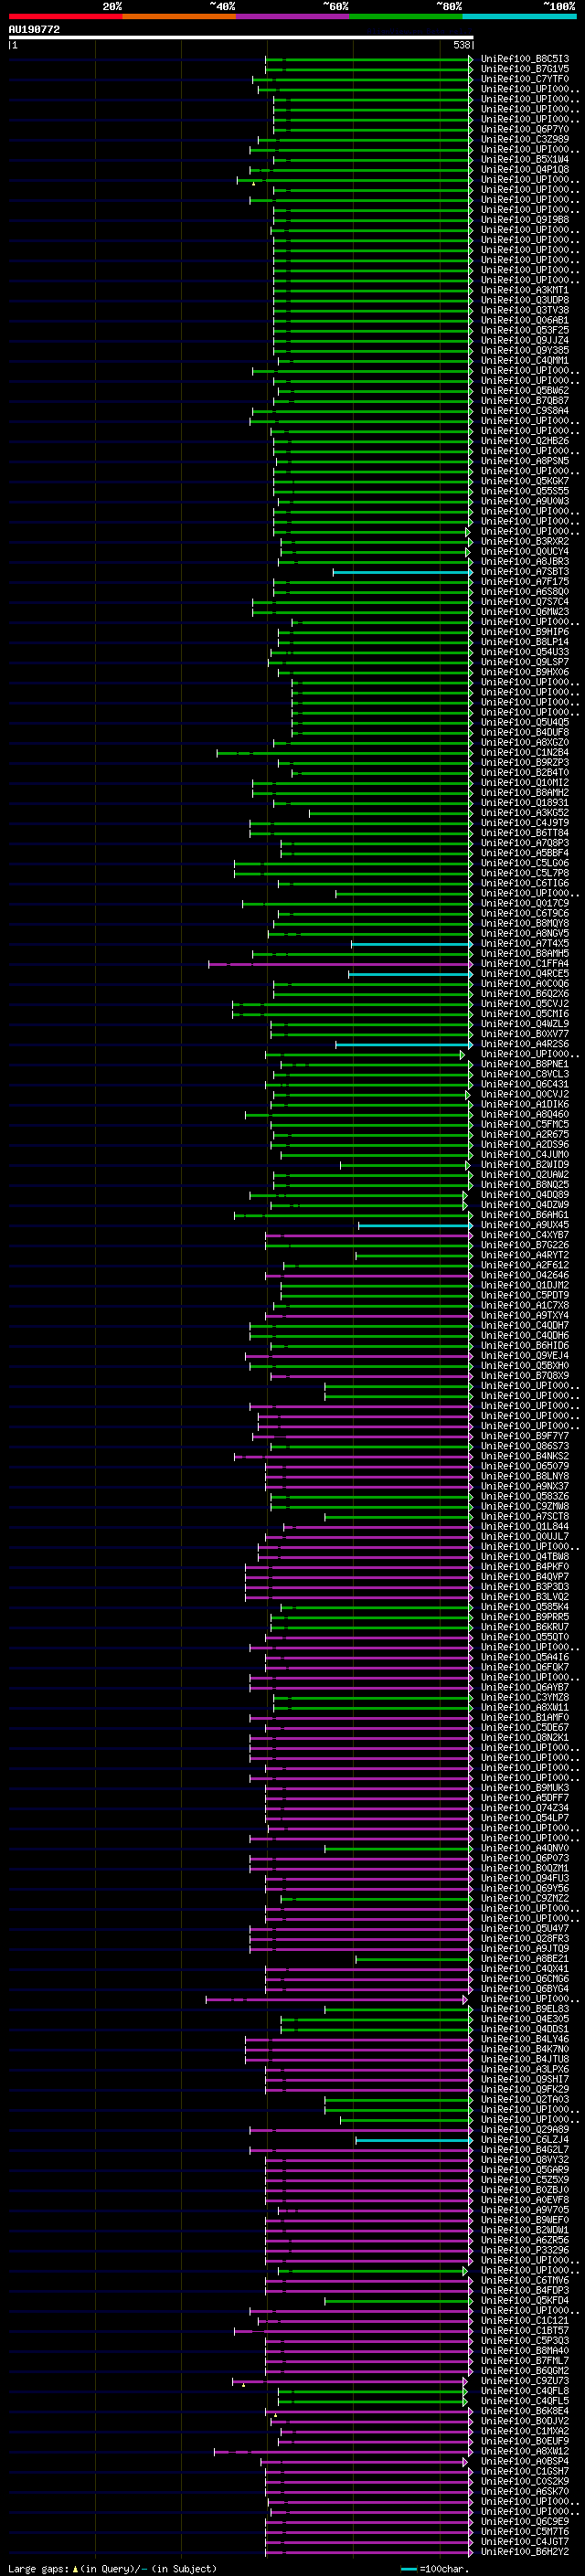Select hit label UniRef100_Q9SHI7
585x2576 pixels.
(525, 2079)
